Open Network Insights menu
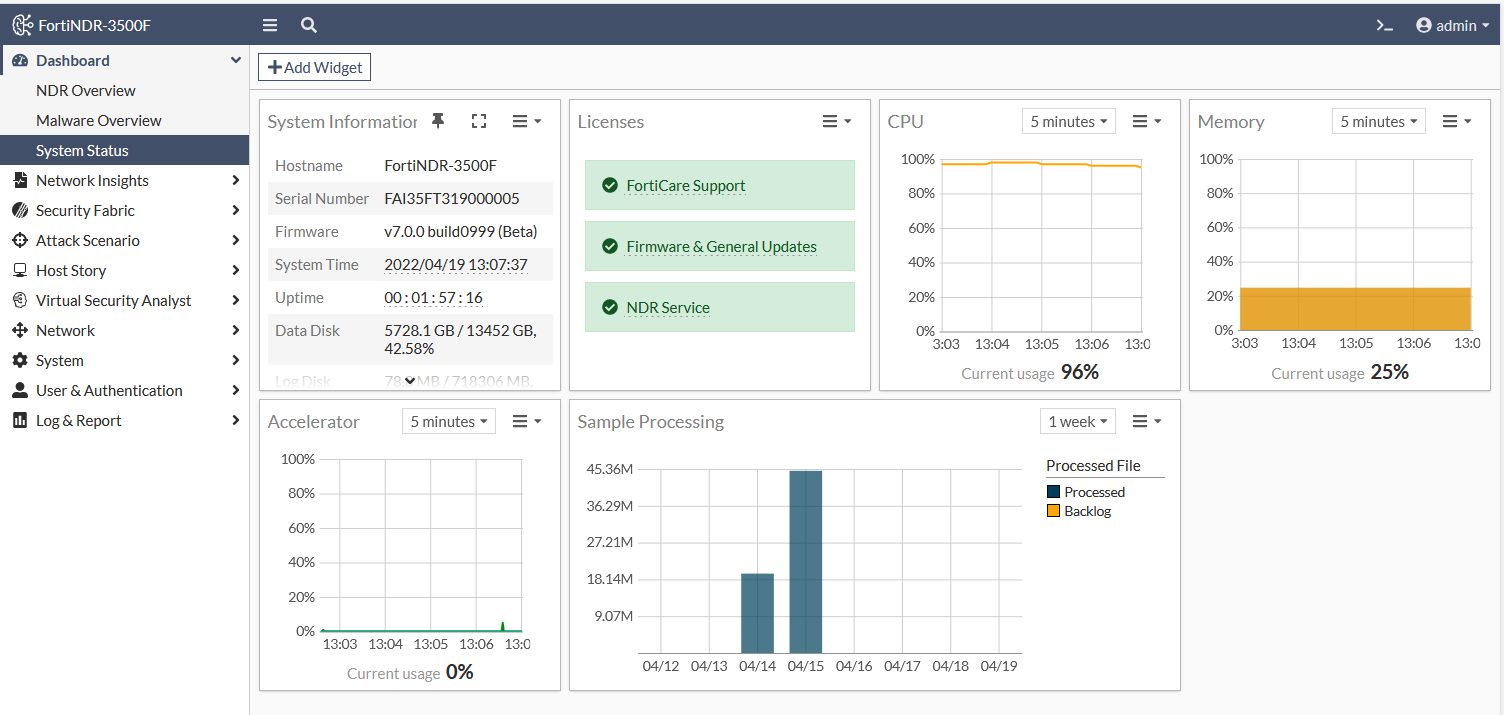The height and width of the screenshot is (715, 1504). coord(124,181)
